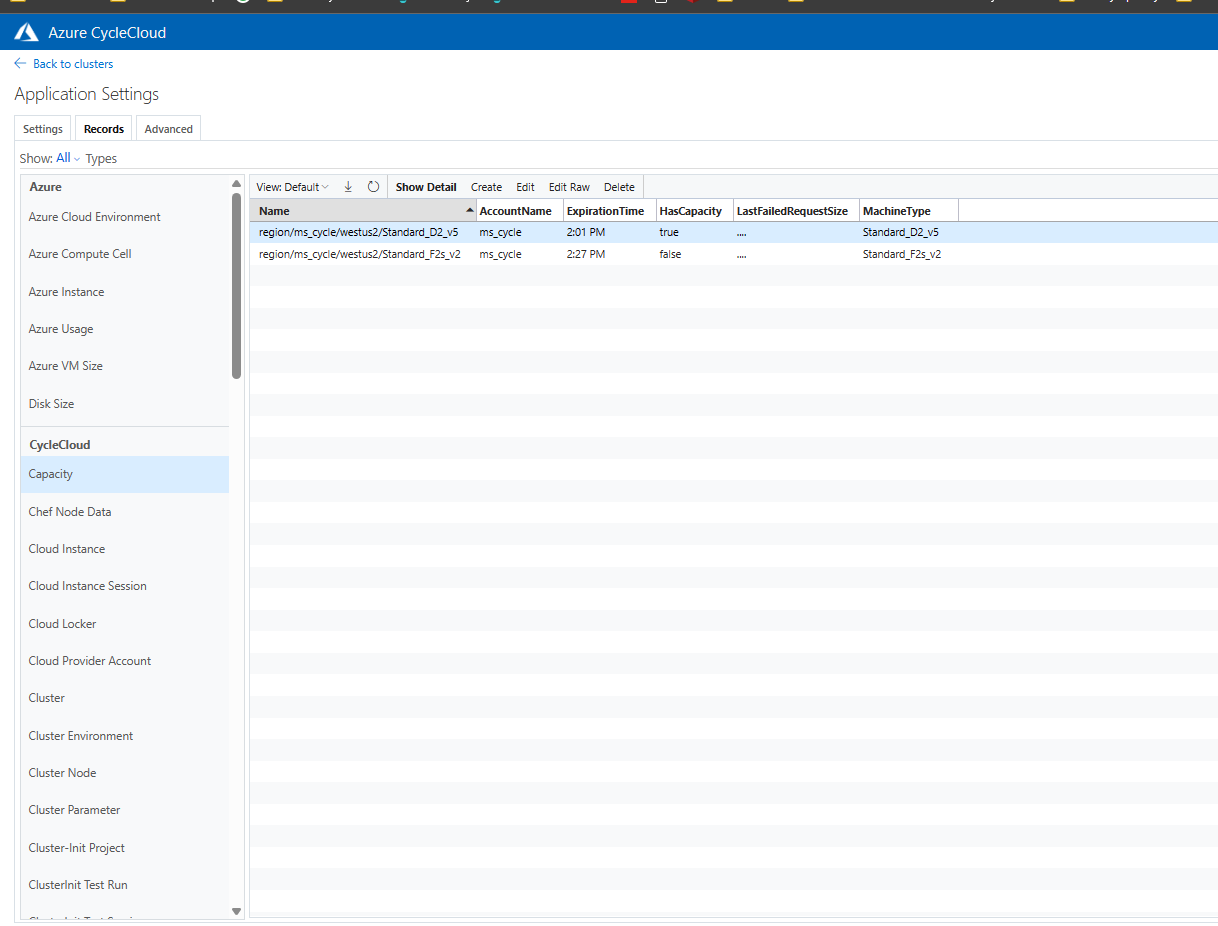1218x926 pixels.
Task: Click the Delete button
Action: point(619,187)
